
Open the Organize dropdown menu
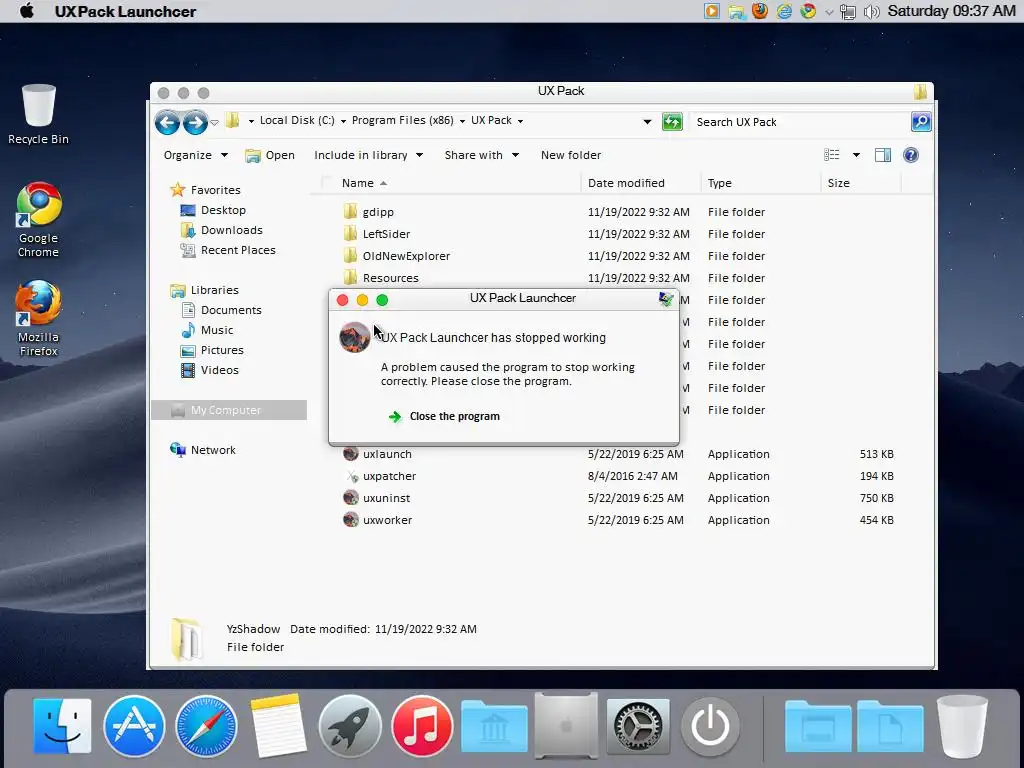195,155
